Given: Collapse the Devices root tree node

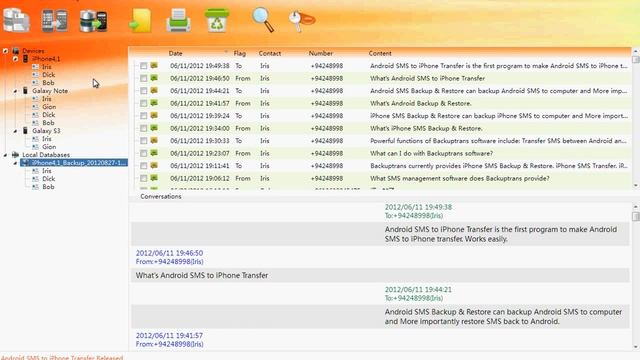Looking at the screenshot, I should point(5,51).
